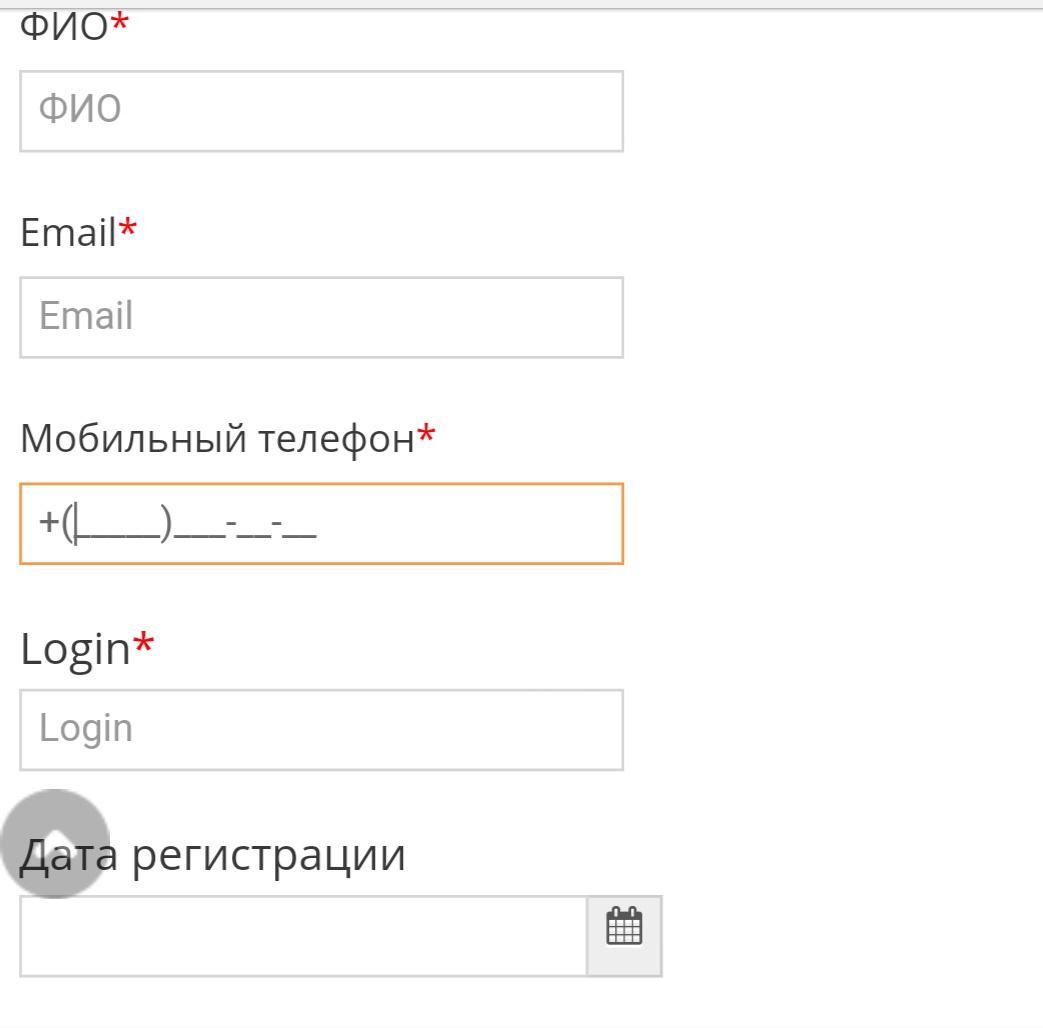Image resolution: width=1043 pixels, height=1028 pixels.
Task: Open the calendar date picker icon
Action: click(x=624, y=936)
